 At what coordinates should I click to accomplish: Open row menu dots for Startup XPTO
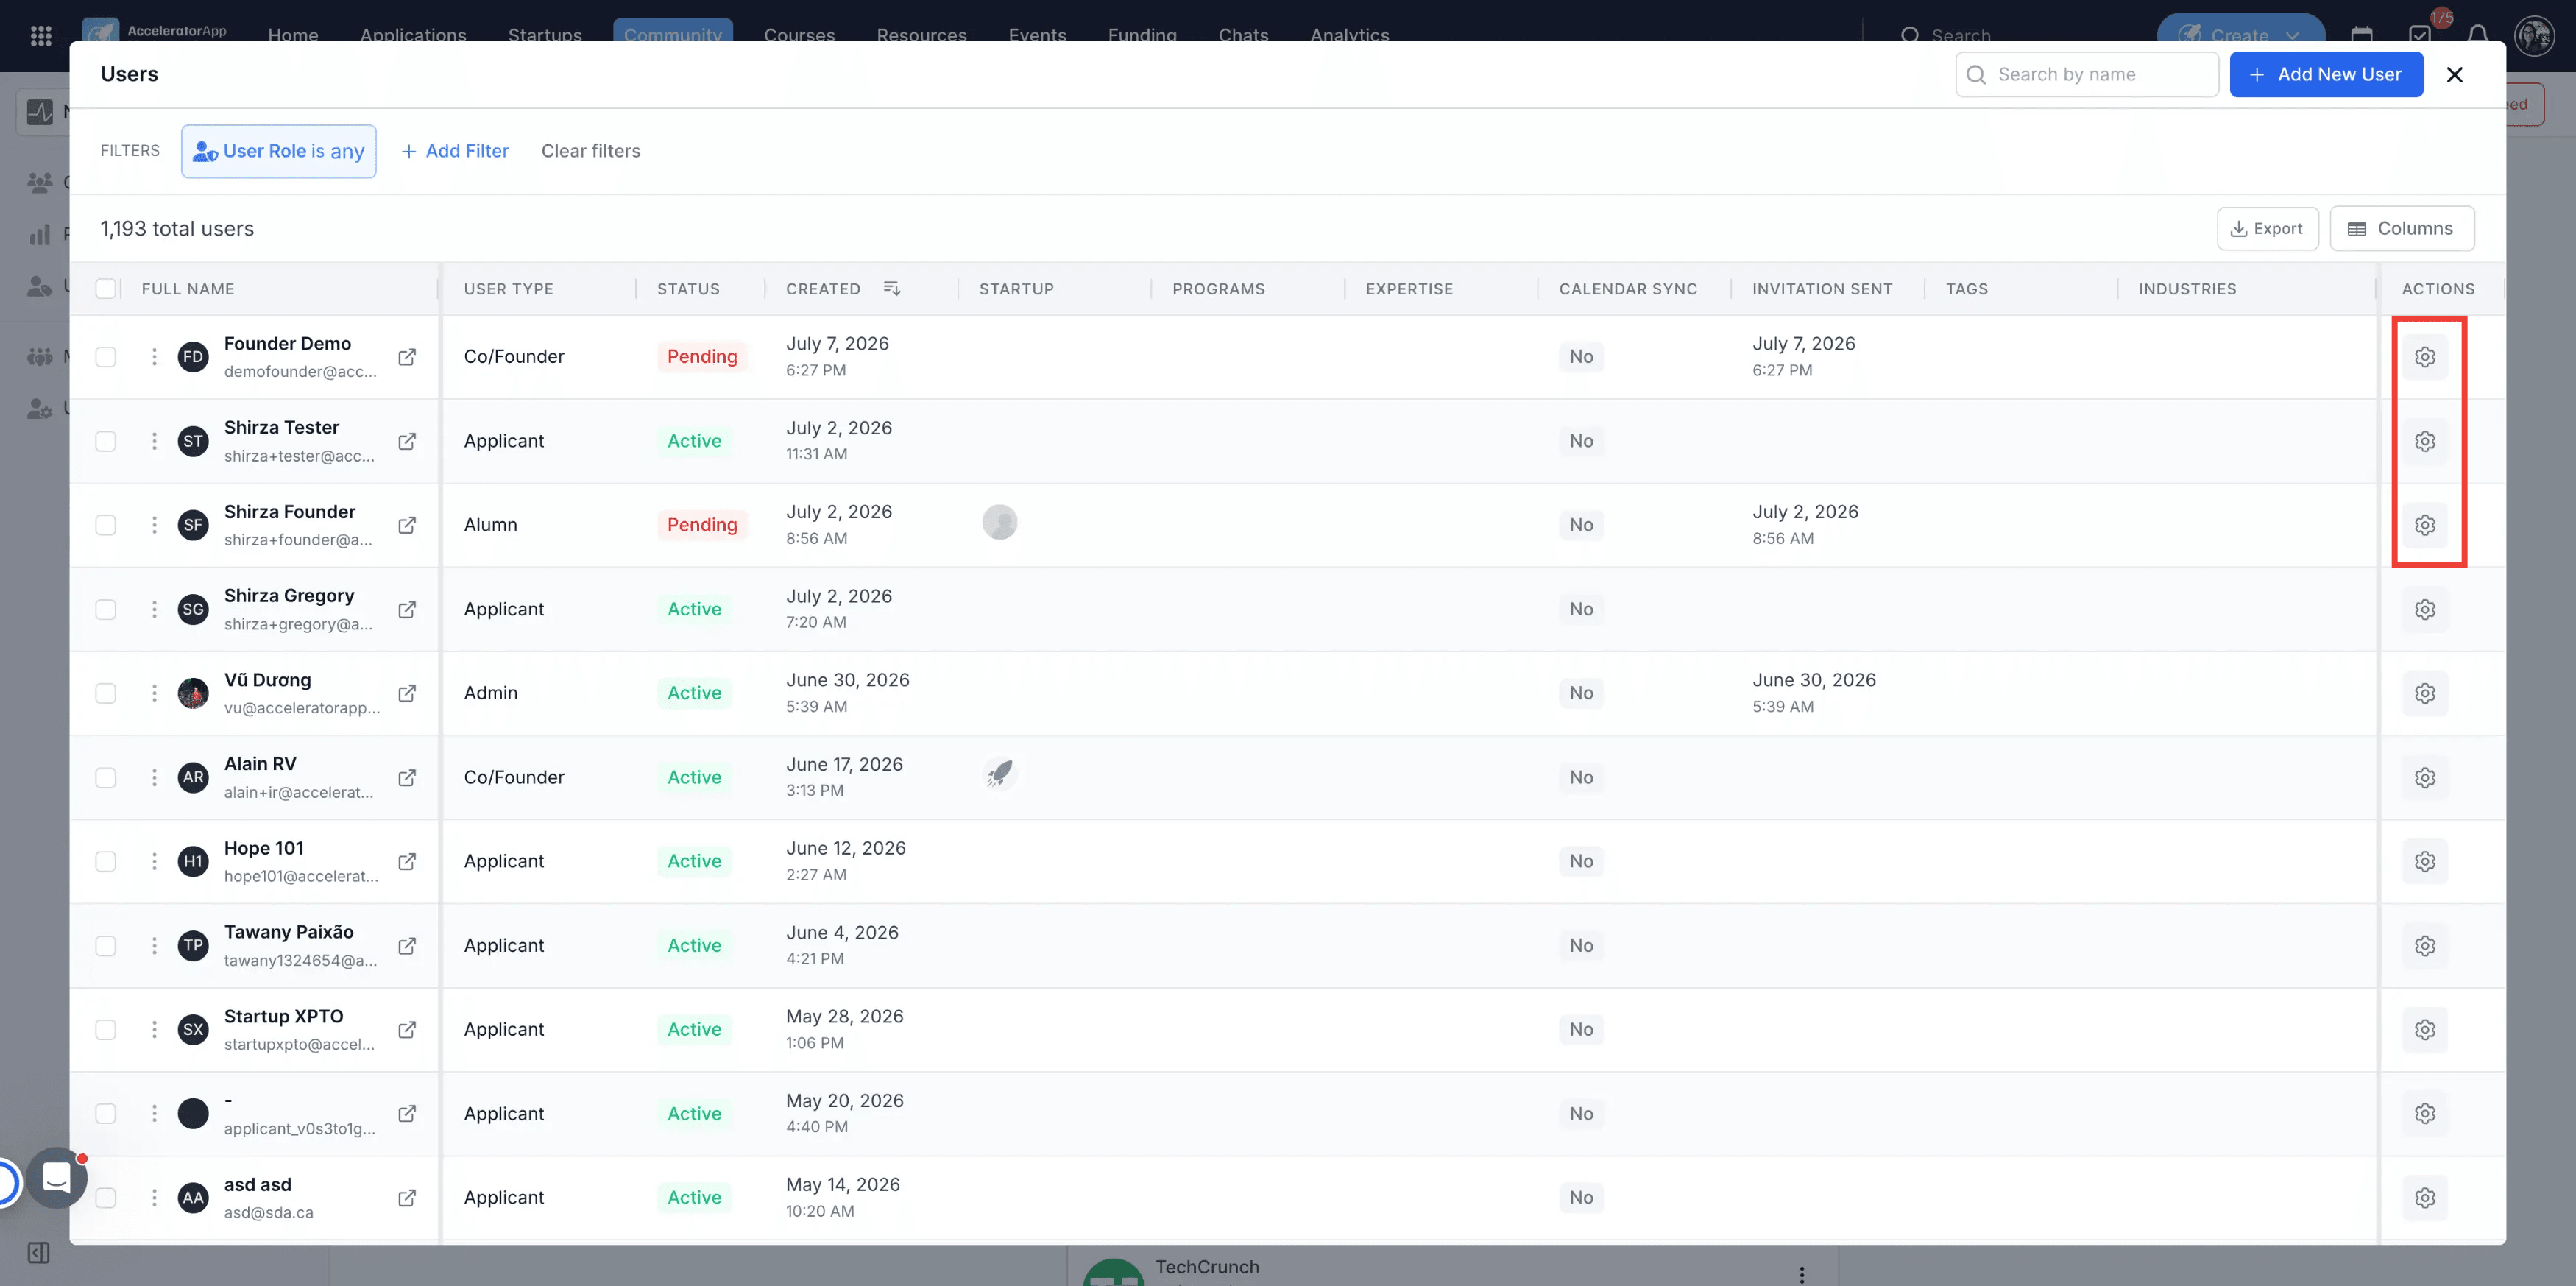(154, 1029)
